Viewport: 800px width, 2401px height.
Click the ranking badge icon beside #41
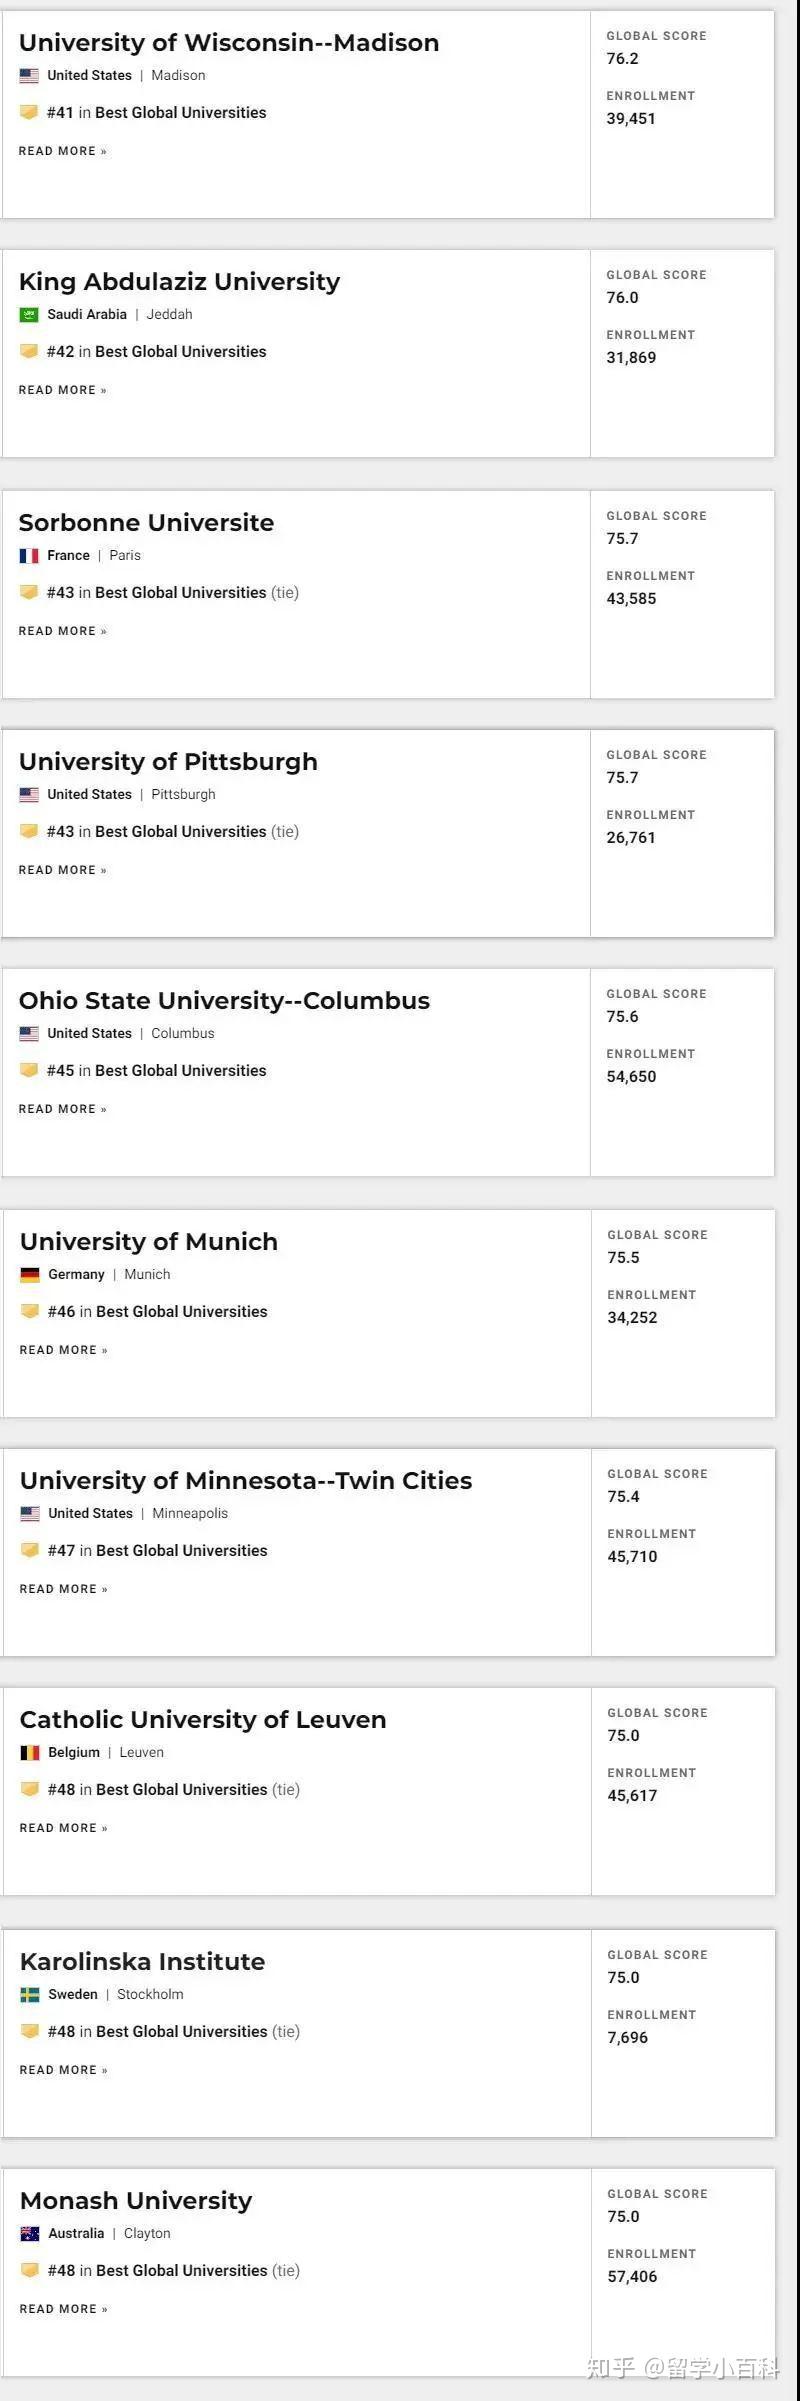[x=29, y=113]
